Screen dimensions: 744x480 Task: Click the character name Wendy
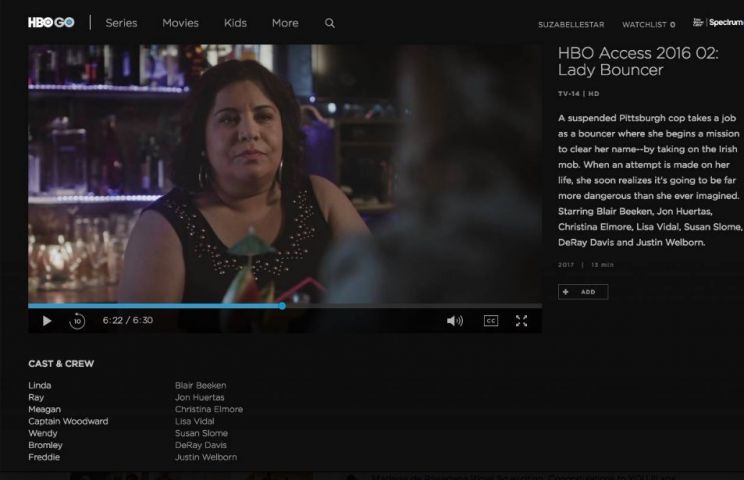point(43,433)
